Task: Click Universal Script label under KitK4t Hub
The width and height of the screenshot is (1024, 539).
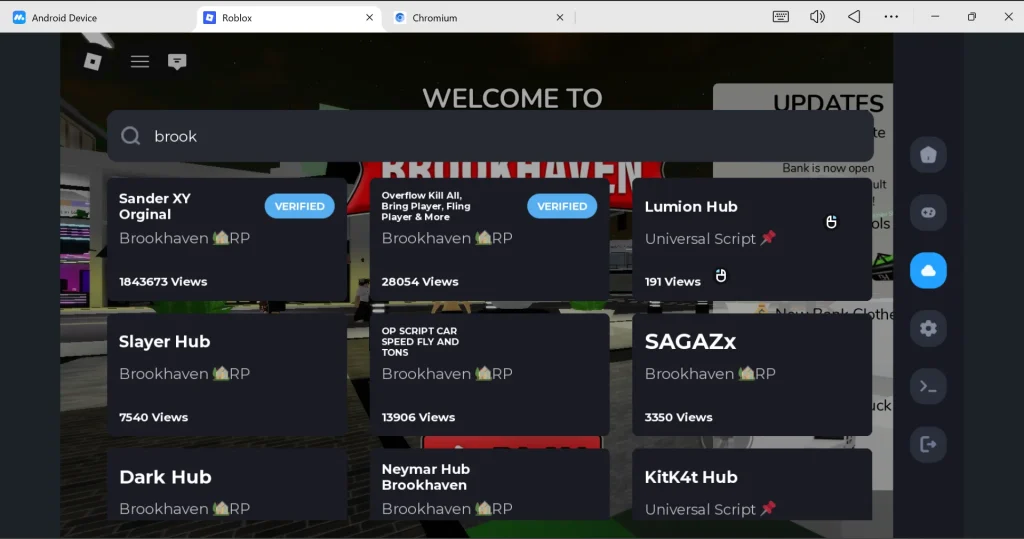Action: click(710, 509)
